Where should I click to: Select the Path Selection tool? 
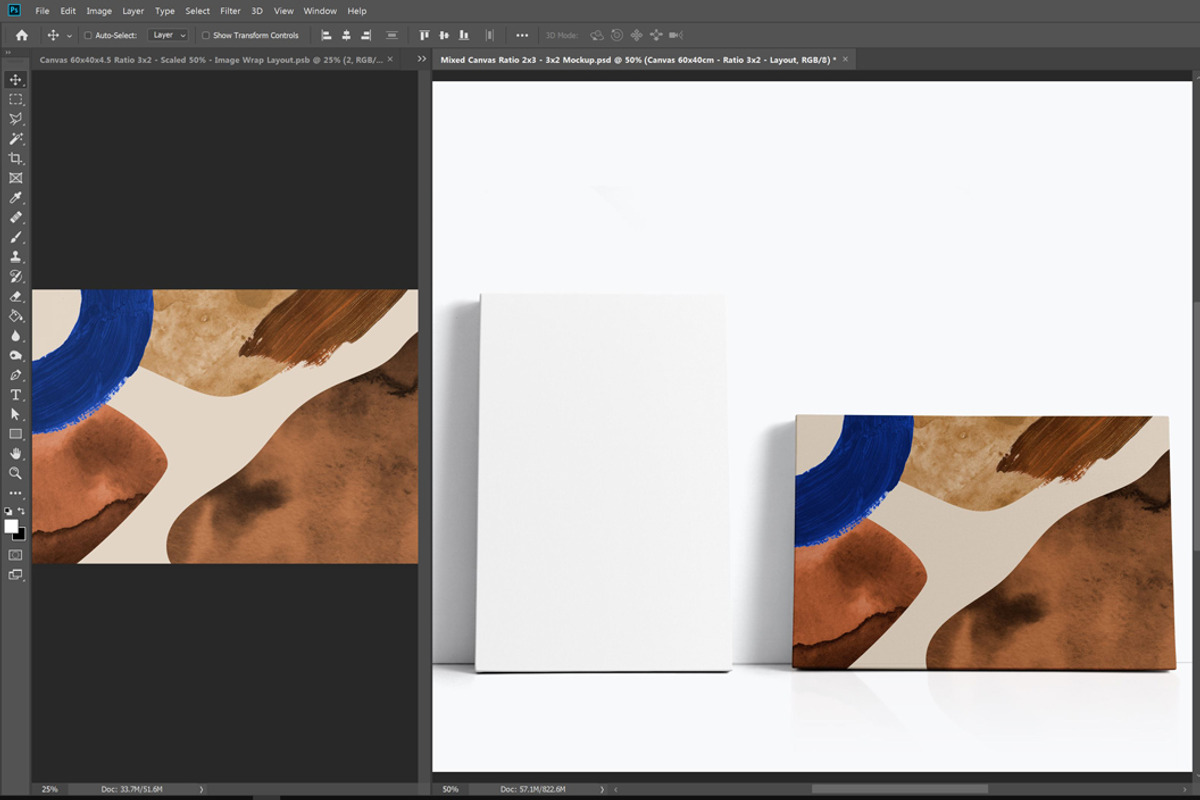[x=15, y=414]
